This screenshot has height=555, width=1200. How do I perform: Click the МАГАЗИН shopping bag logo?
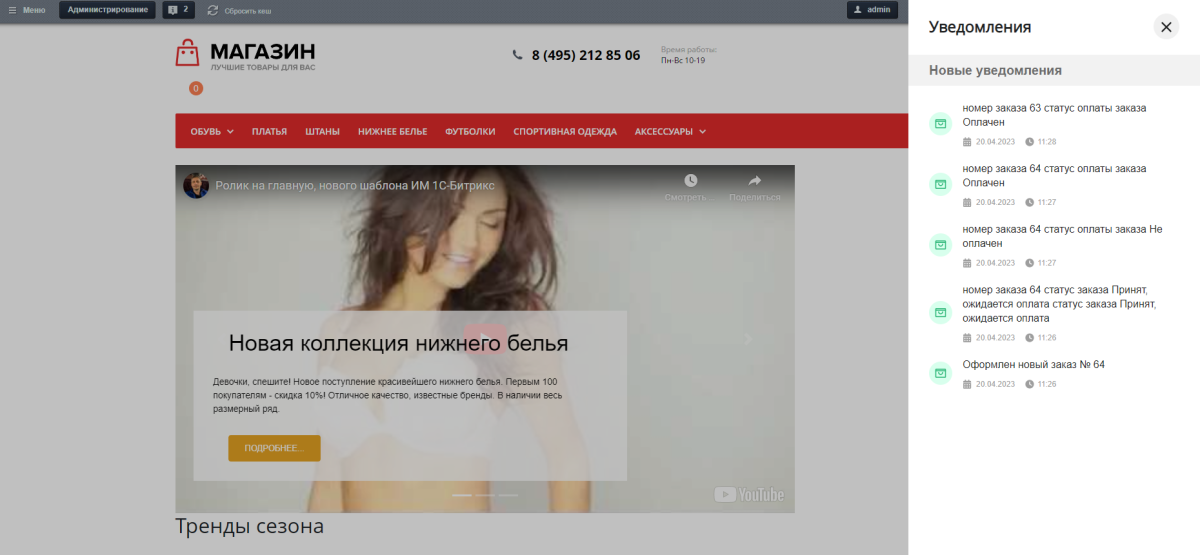[187, 53]
